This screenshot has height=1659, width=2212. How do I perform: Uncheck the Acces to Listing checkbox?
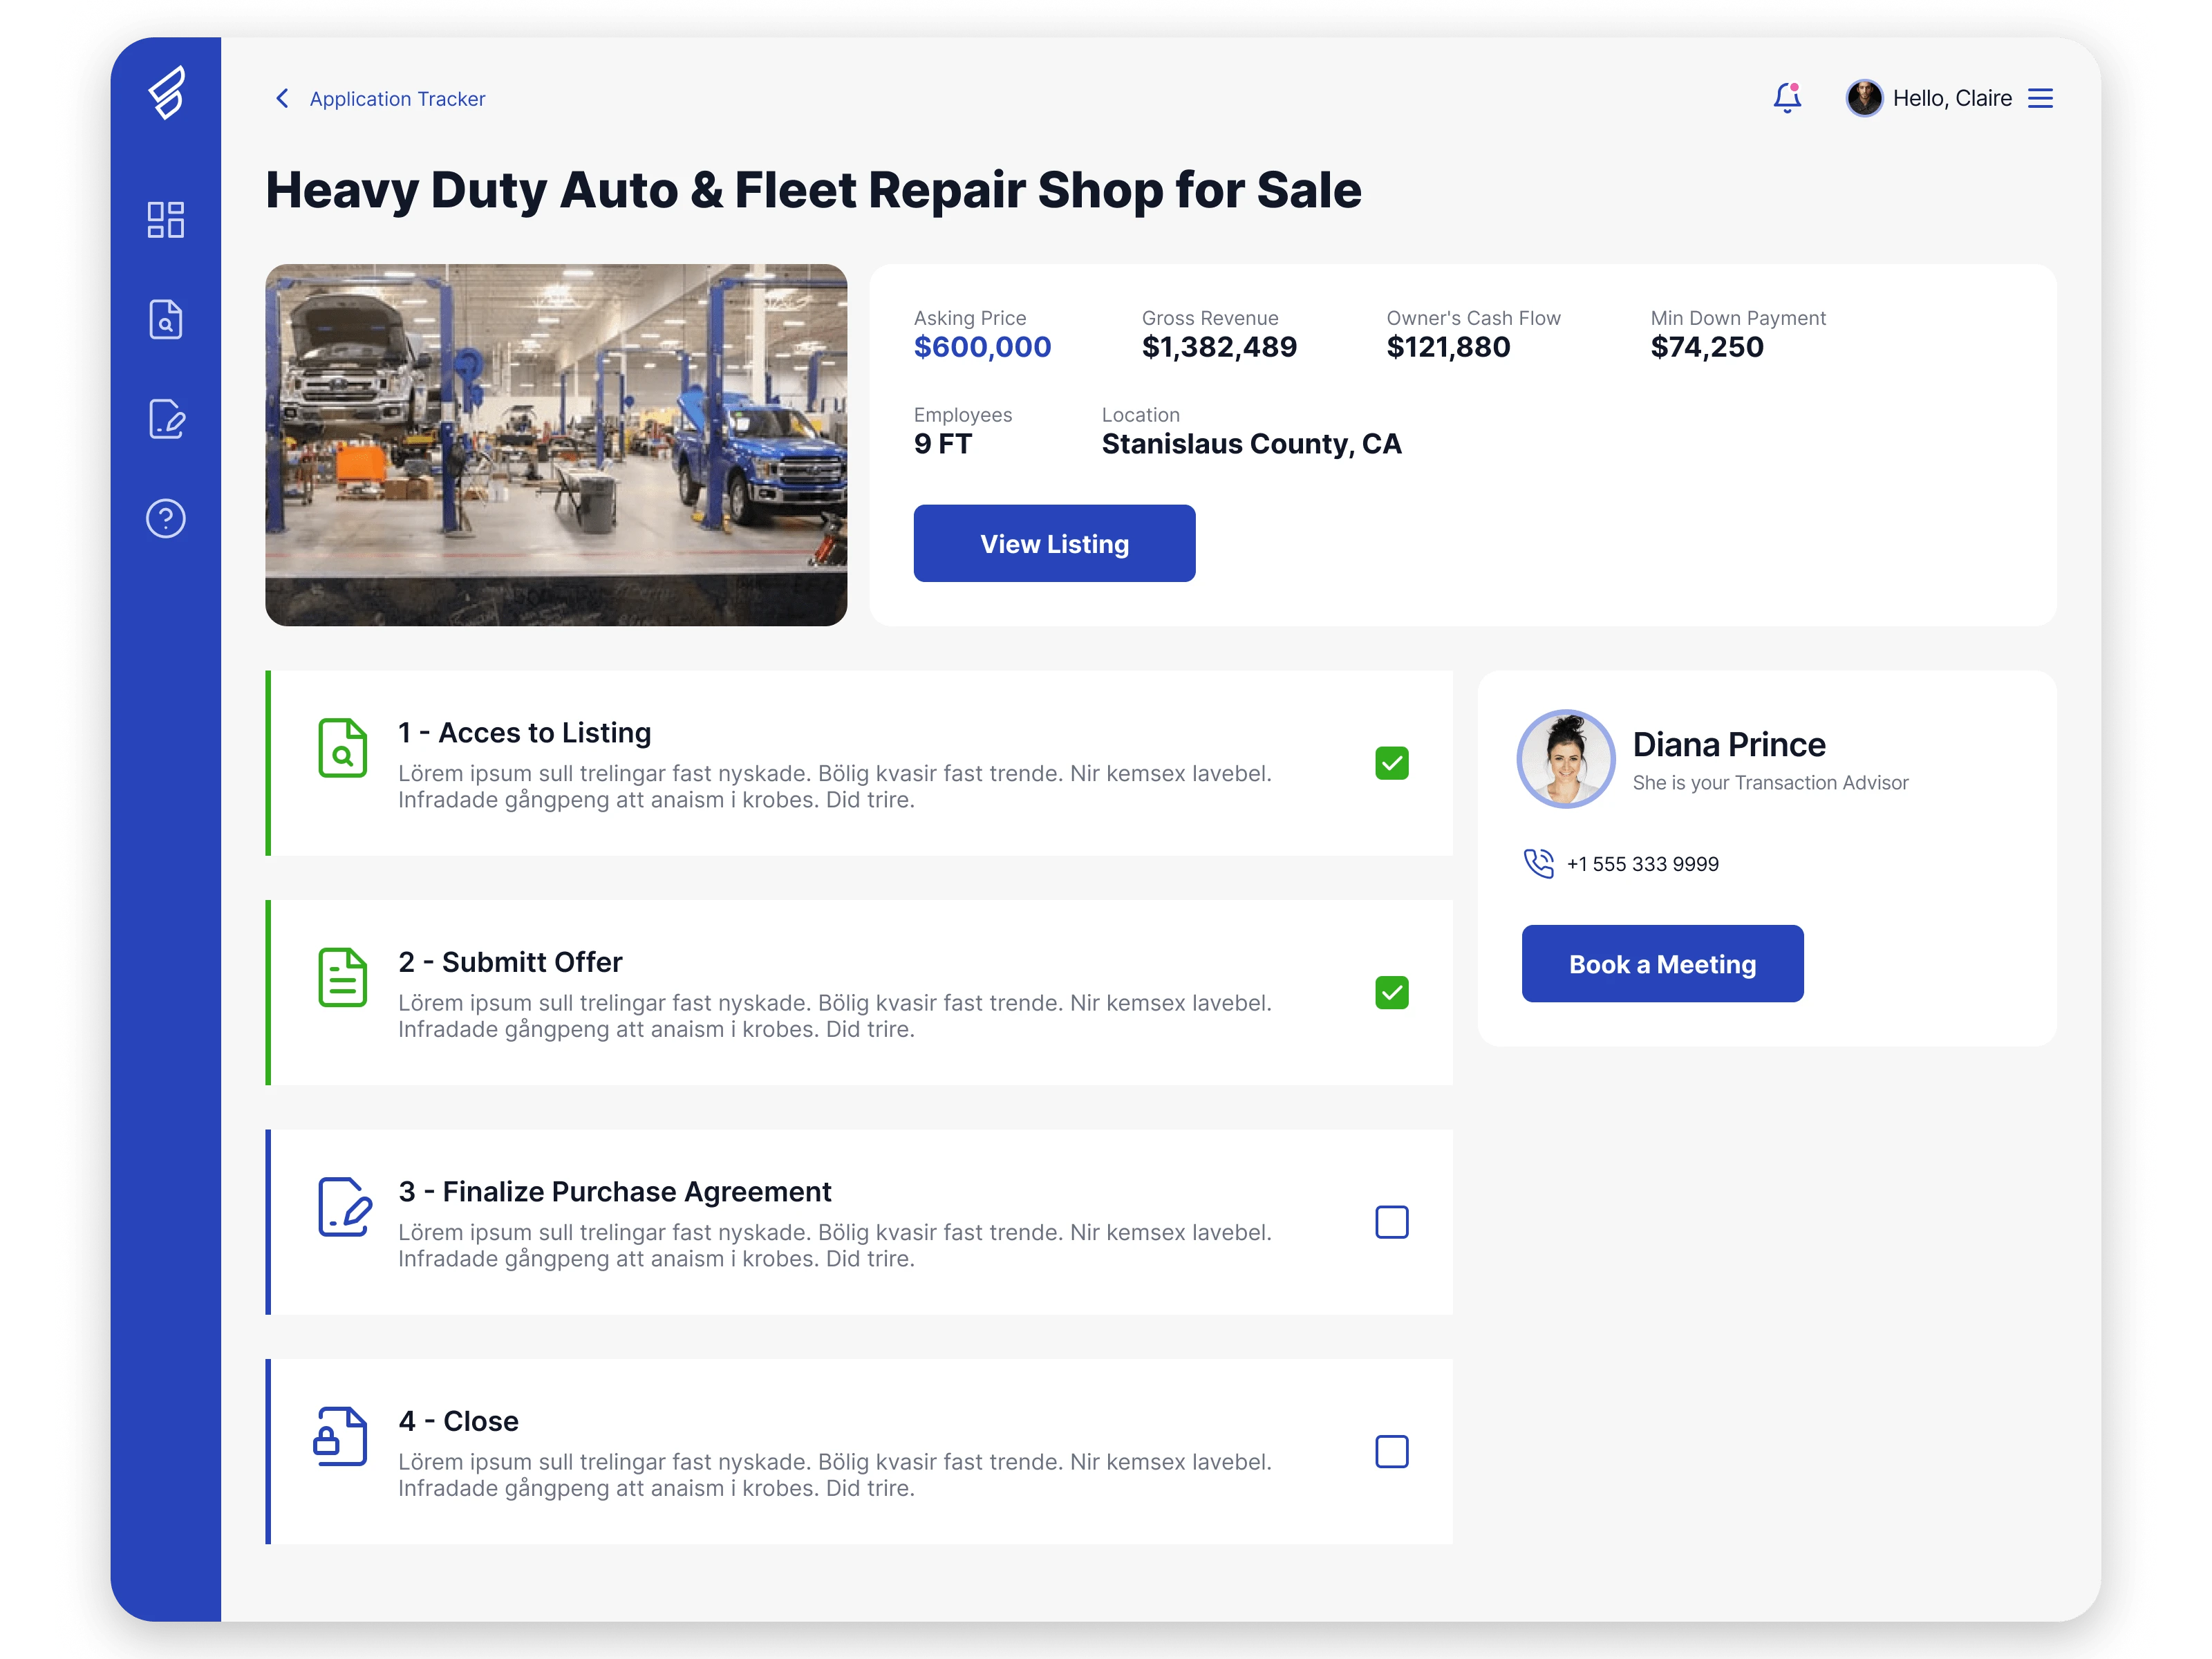pyautogui.click(x=1391, y=763)
